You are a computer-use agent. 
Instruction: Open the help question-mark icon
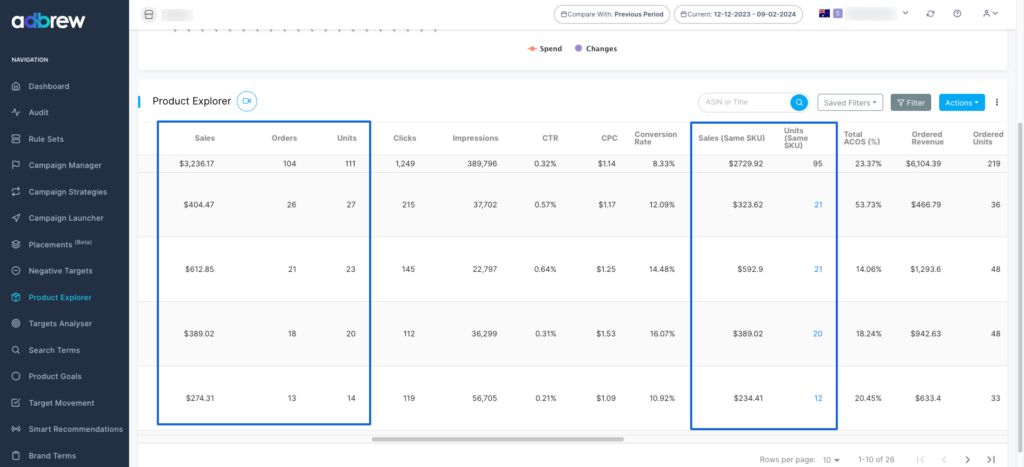coord(957,14)
